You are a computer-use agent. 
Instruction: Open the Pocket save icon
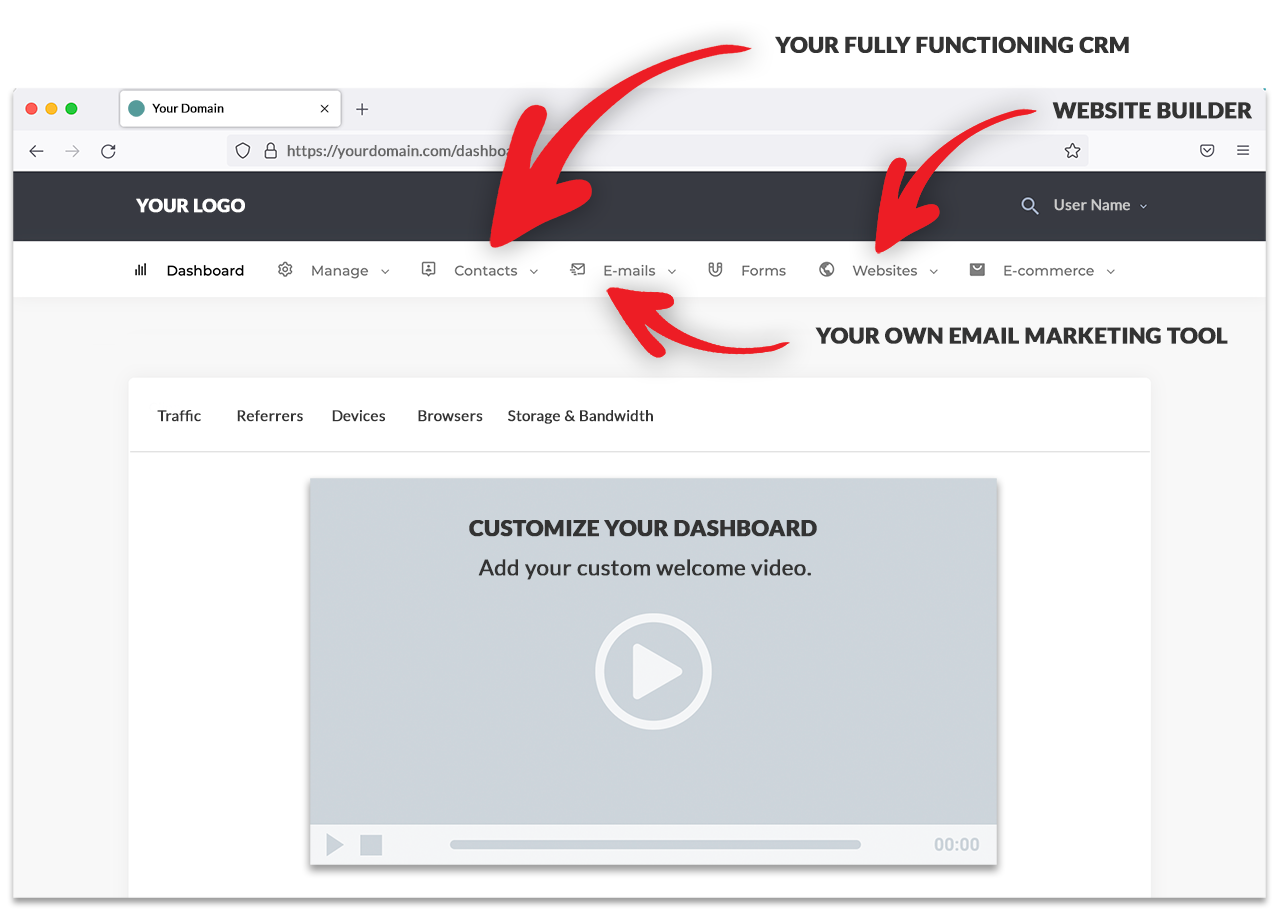click(1207, 151)
